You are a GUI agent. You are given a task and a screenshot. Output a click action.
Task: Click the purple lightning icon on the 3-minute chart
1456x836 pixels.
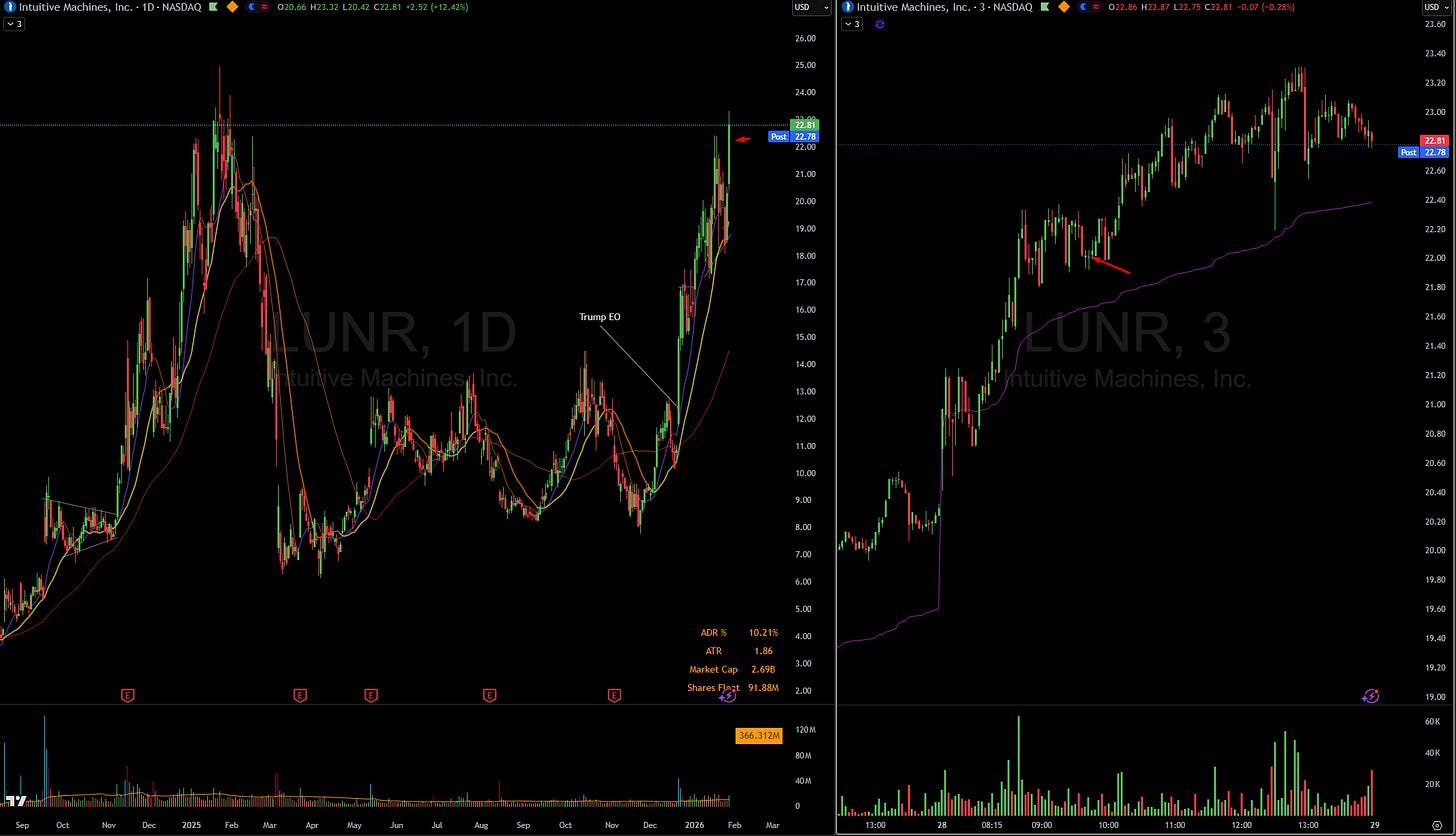point(1370,695)
